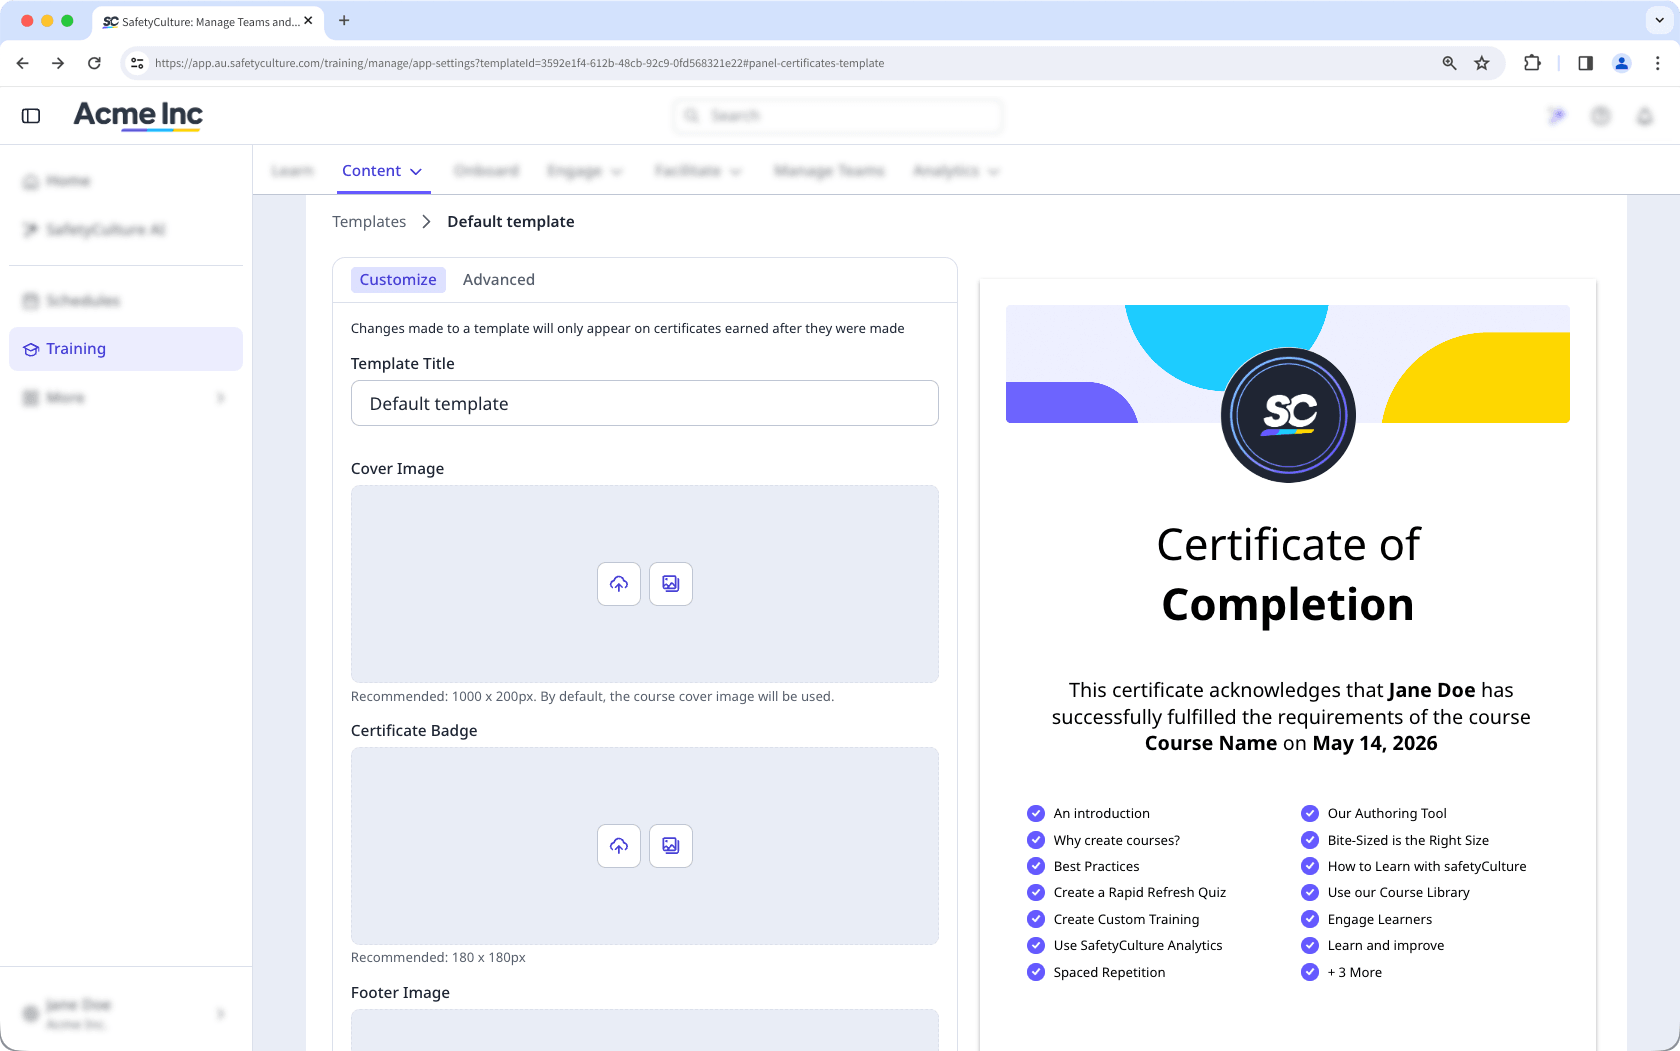Open the site information icon in address bar
1680x1051 pixels.
click(137, 63)
